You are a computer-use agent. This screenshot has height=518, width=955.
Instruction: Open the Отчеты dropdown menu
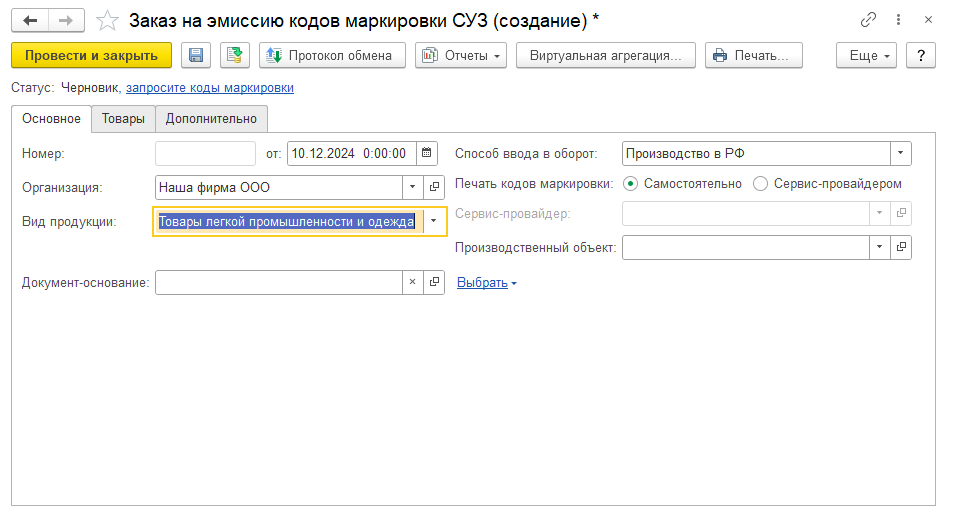pos(461,55)
